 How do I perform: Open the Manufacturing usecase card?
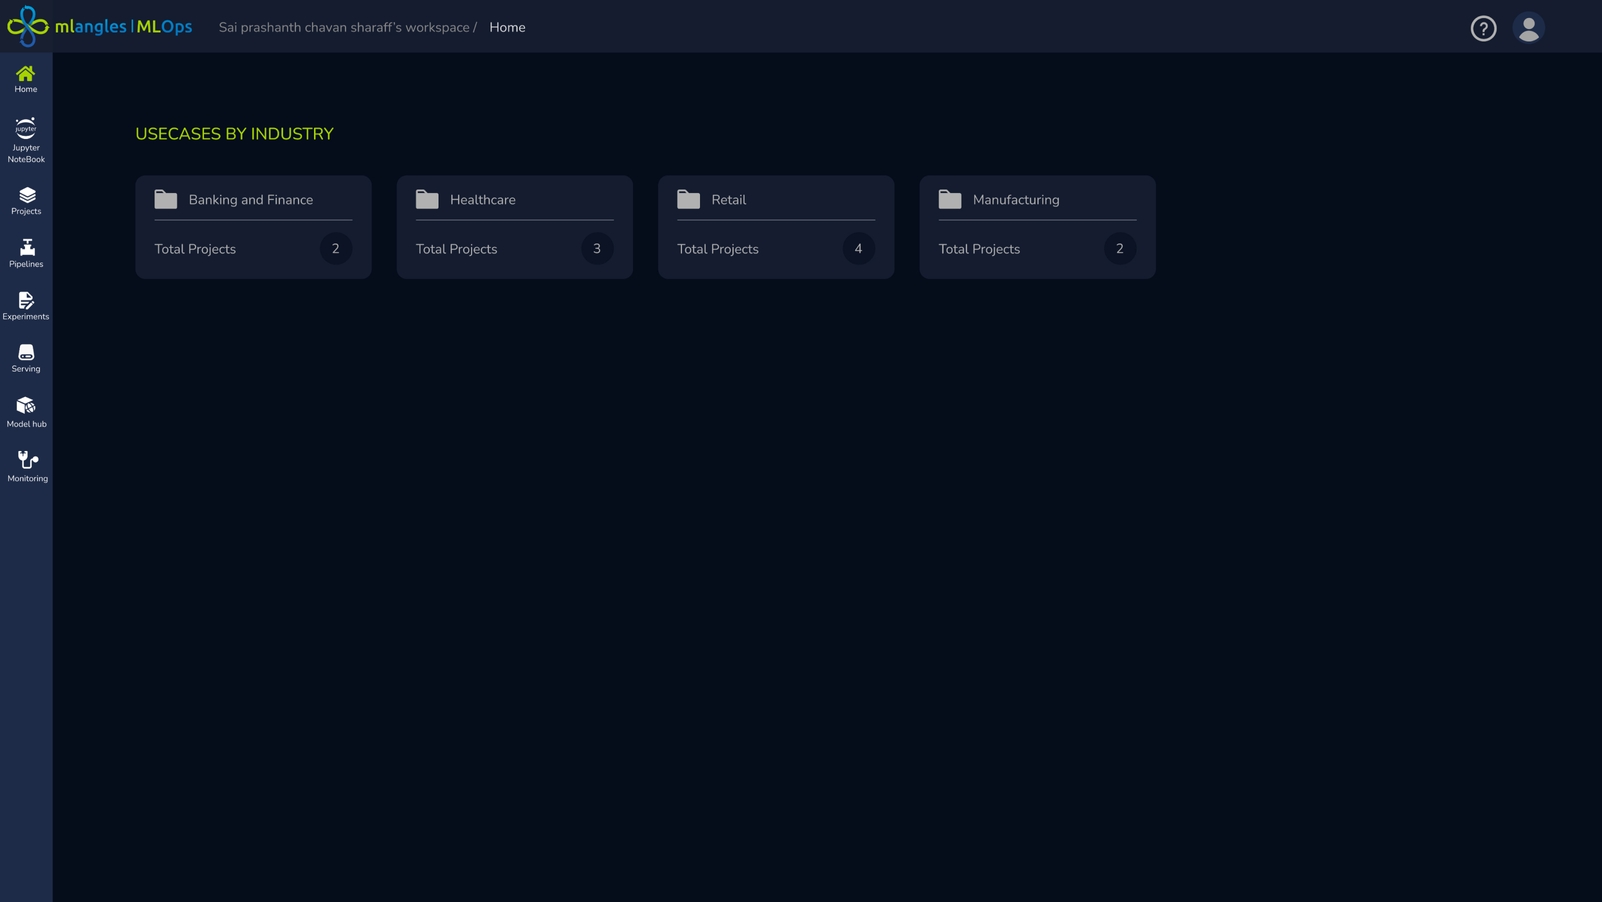pyautogui.click(x=1037, y=227)
